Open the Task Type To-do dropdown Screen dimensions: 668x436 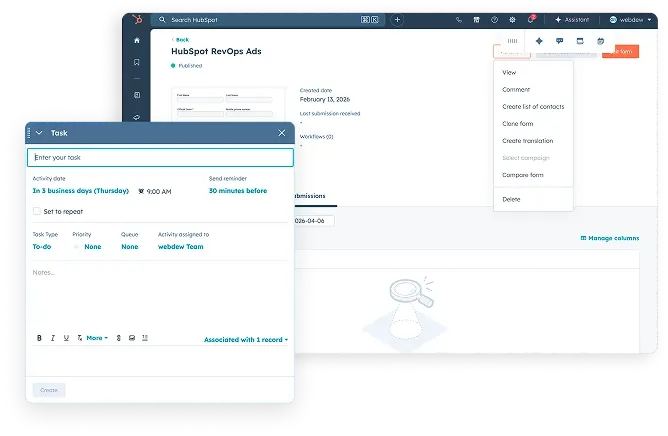pyautogui.click(x=42, y=246)
